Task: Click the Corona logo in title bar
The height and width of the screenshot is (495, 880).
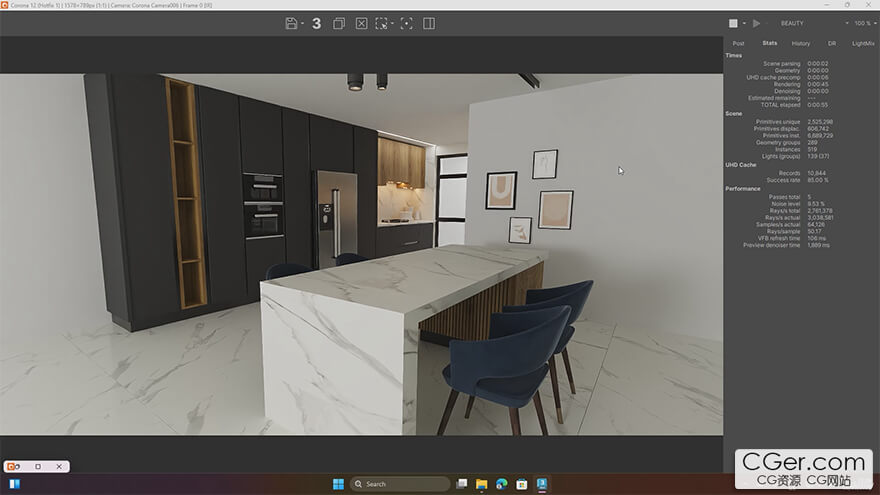Action: [x=4, y=4]
